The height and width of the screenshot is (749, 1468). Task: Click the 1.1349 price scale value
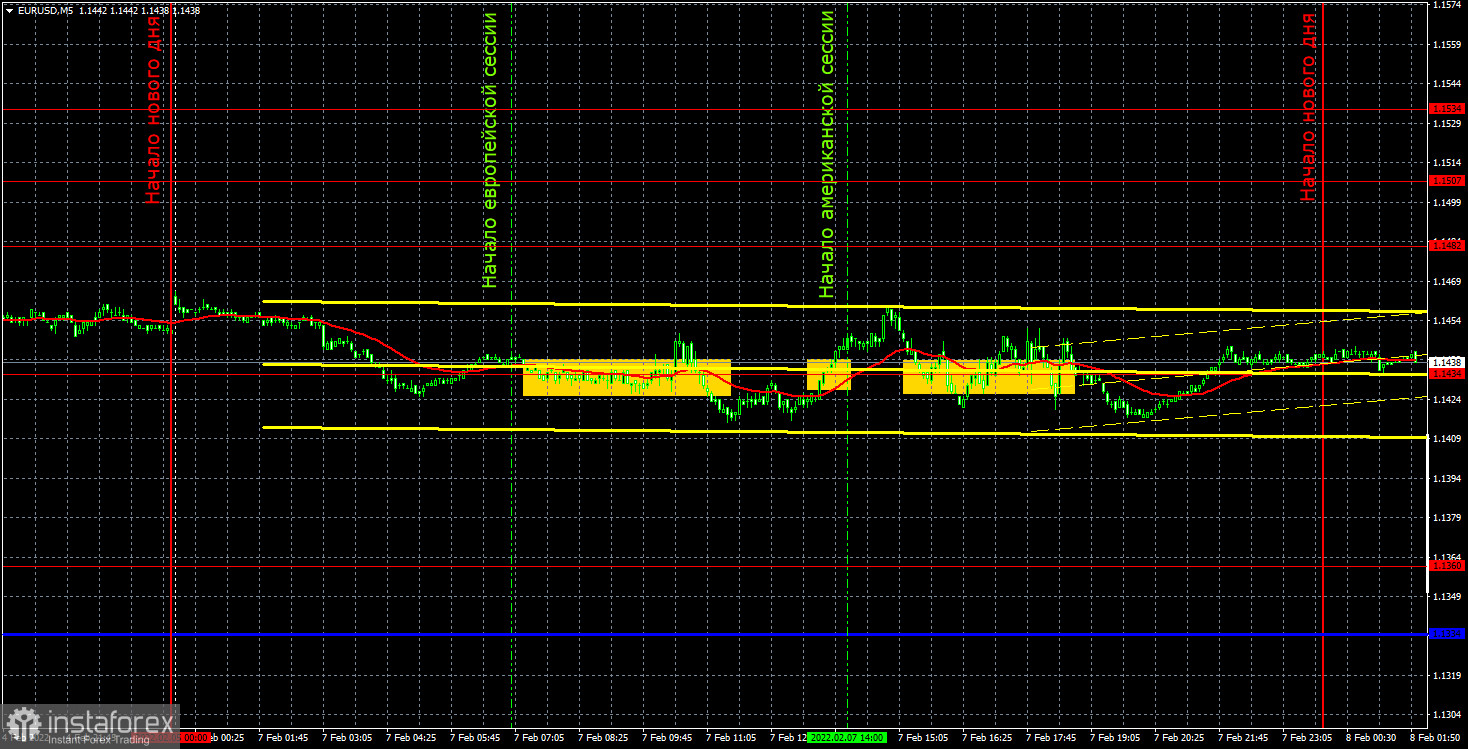(1447, 596)
